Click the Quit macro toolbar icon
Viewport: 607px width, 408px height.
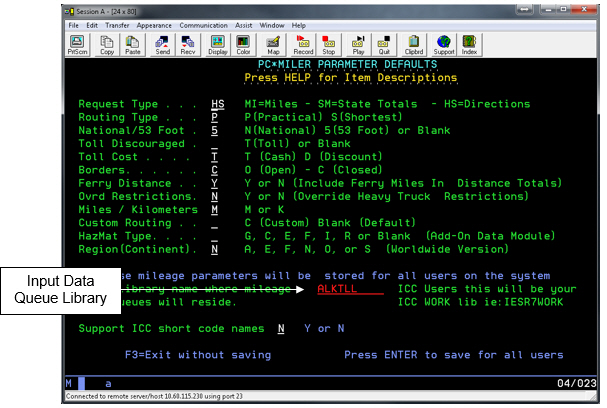(x=384, y=45)
